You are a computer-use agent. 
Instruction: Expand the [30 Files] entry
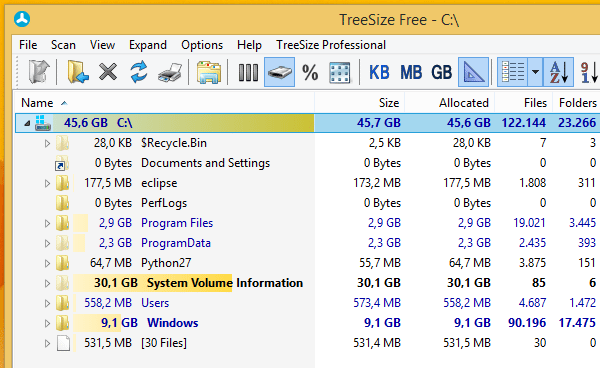(47, 343)
